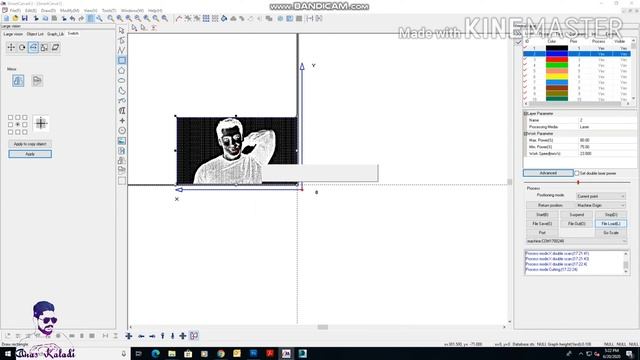This screenshot has height=360, width=640.
Task: Click the array grid icon in top toolbar
Action: 206,18
